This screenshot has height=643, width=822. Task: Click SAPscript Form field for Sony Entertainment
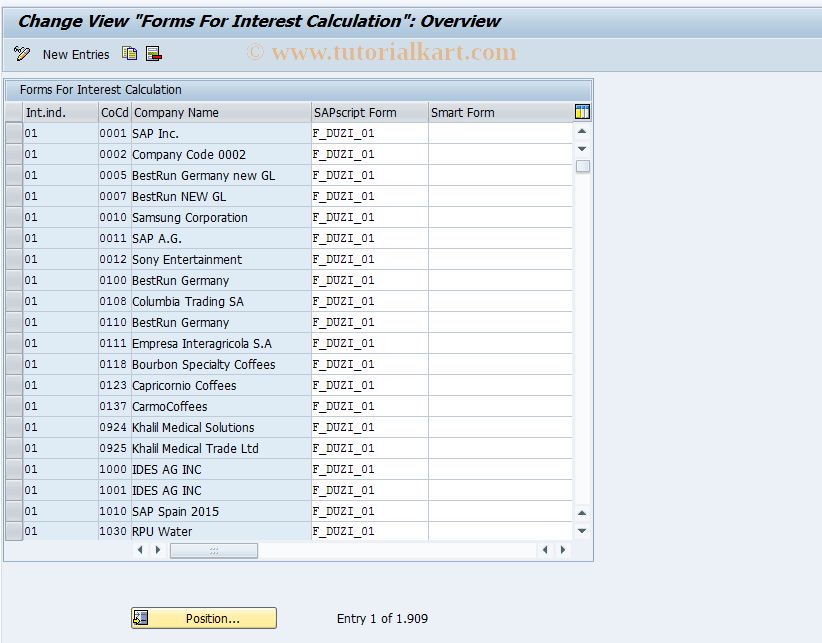(x=370, y=259)
